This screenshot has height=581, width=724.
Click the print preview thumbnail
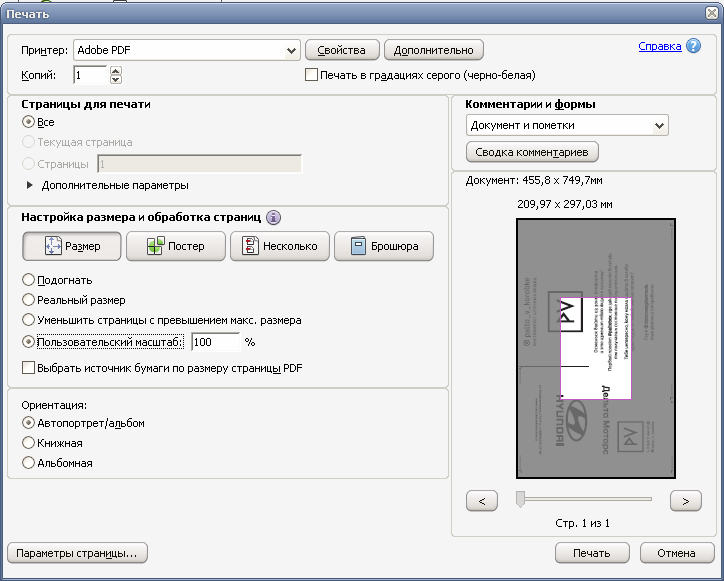point(596,348)
